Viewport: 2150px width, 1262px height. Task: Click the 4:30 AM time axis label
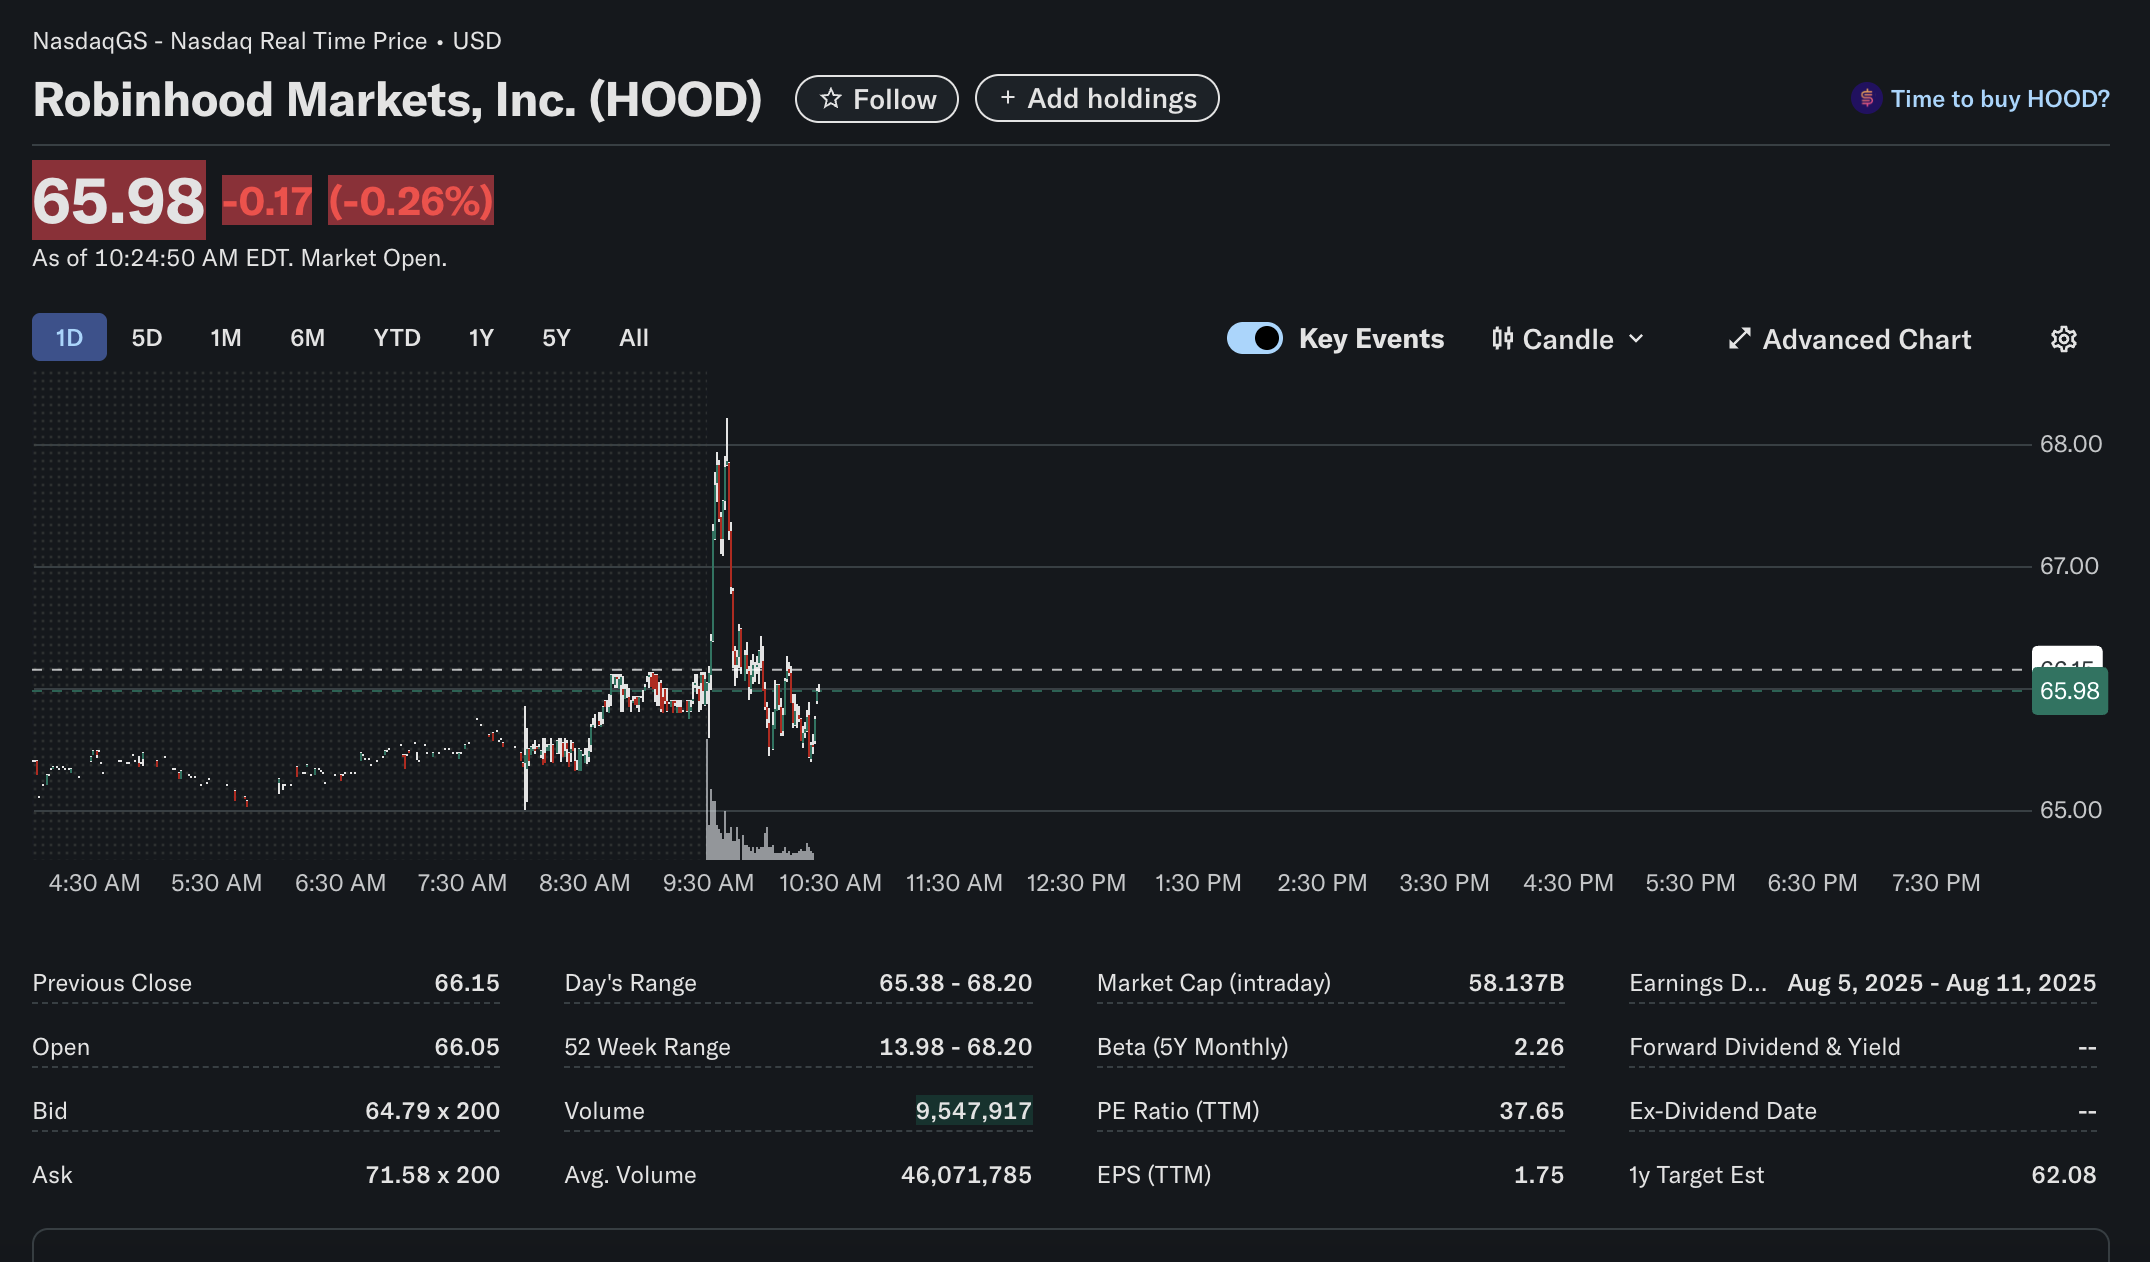pos(94,883)
